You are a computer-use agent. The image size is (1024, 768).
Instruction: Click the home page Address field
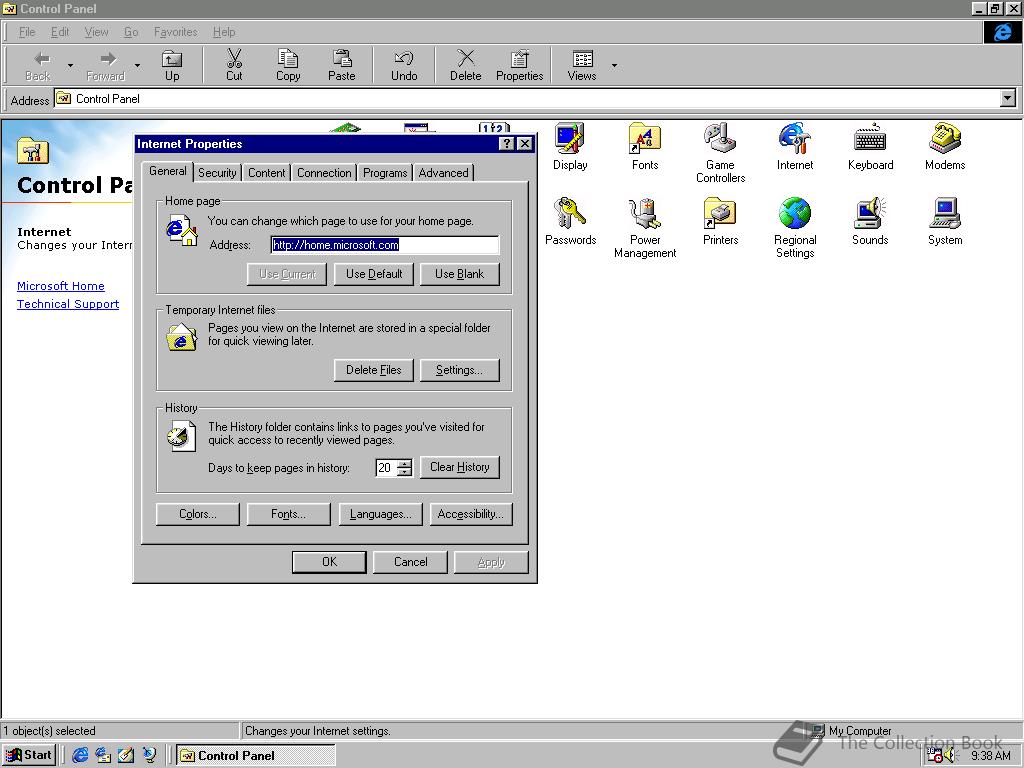pos(385,245)
